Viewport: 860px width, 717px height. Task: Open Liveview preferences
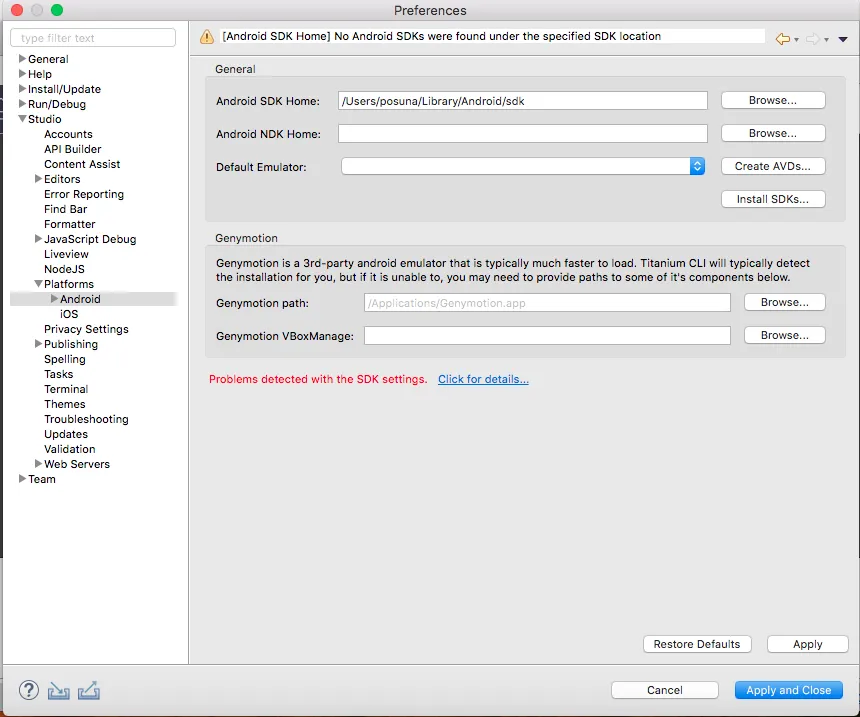[66, 254]
